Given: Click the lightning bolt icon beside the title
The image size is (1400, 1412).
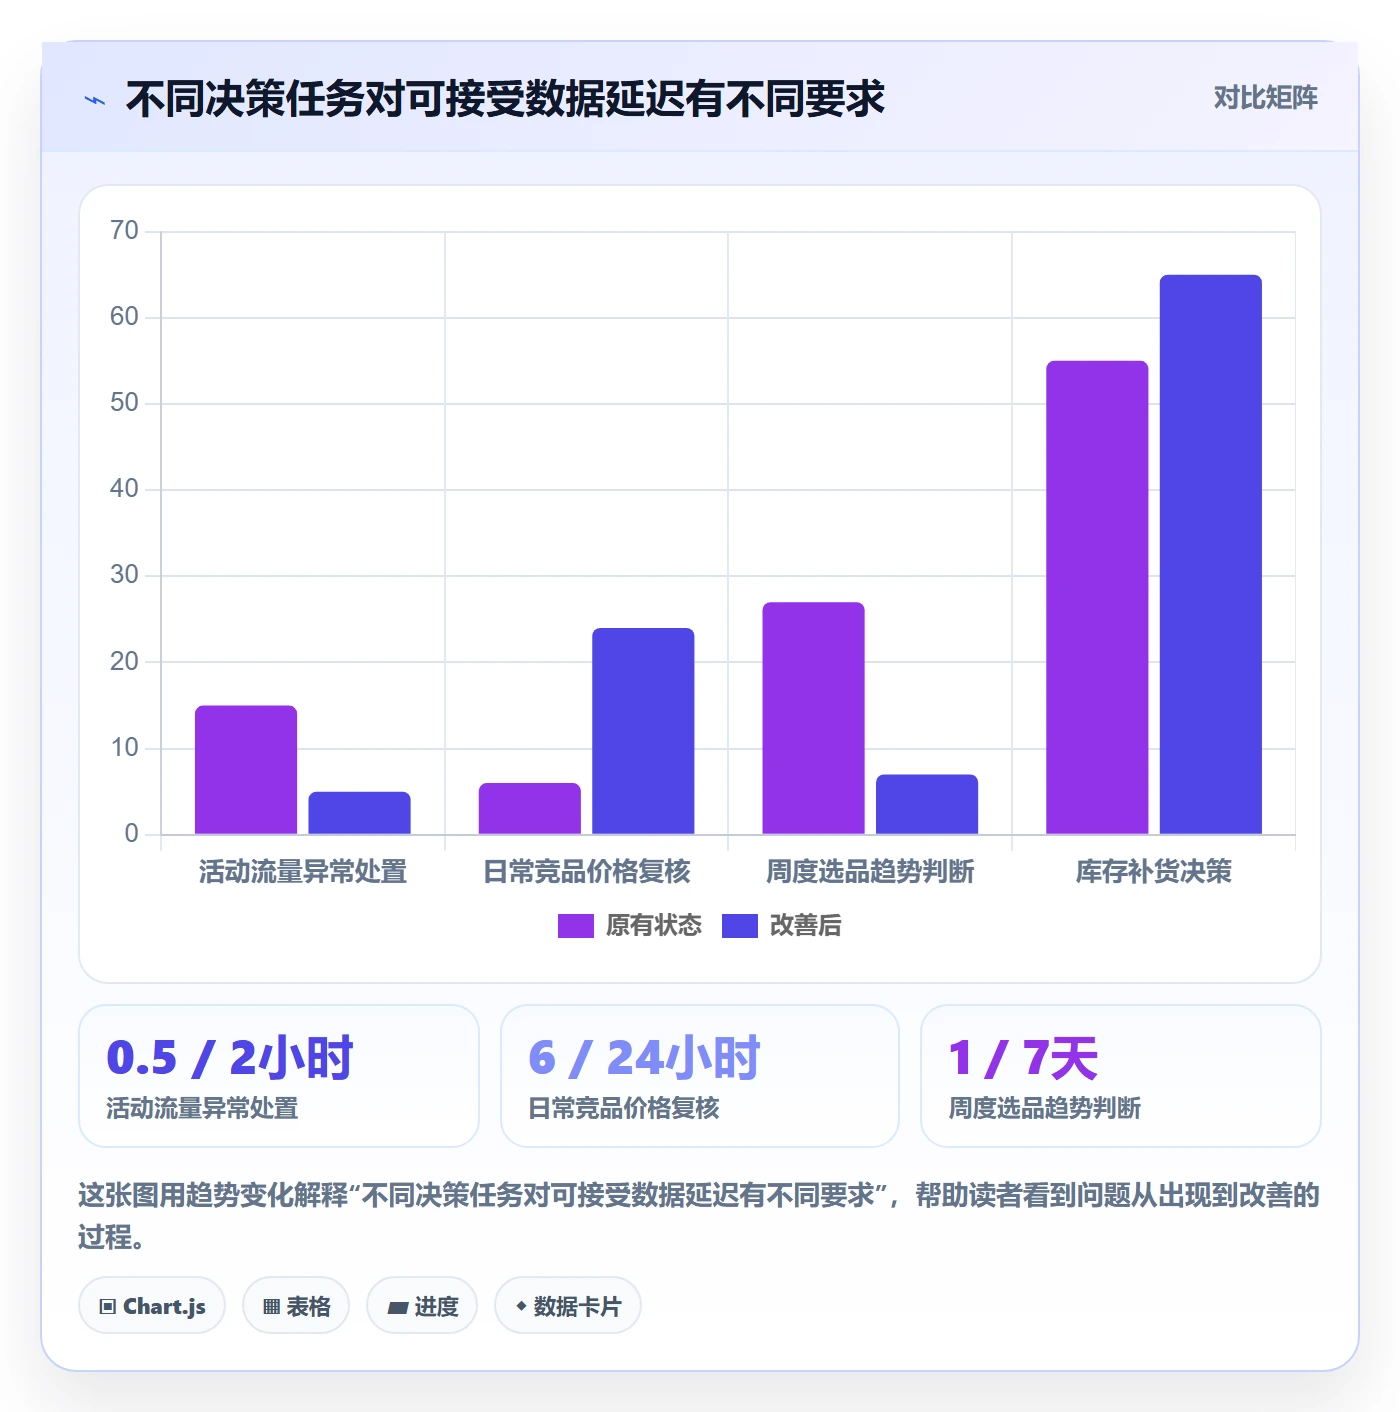Looking at the screenshot, I should pos(95,100).
